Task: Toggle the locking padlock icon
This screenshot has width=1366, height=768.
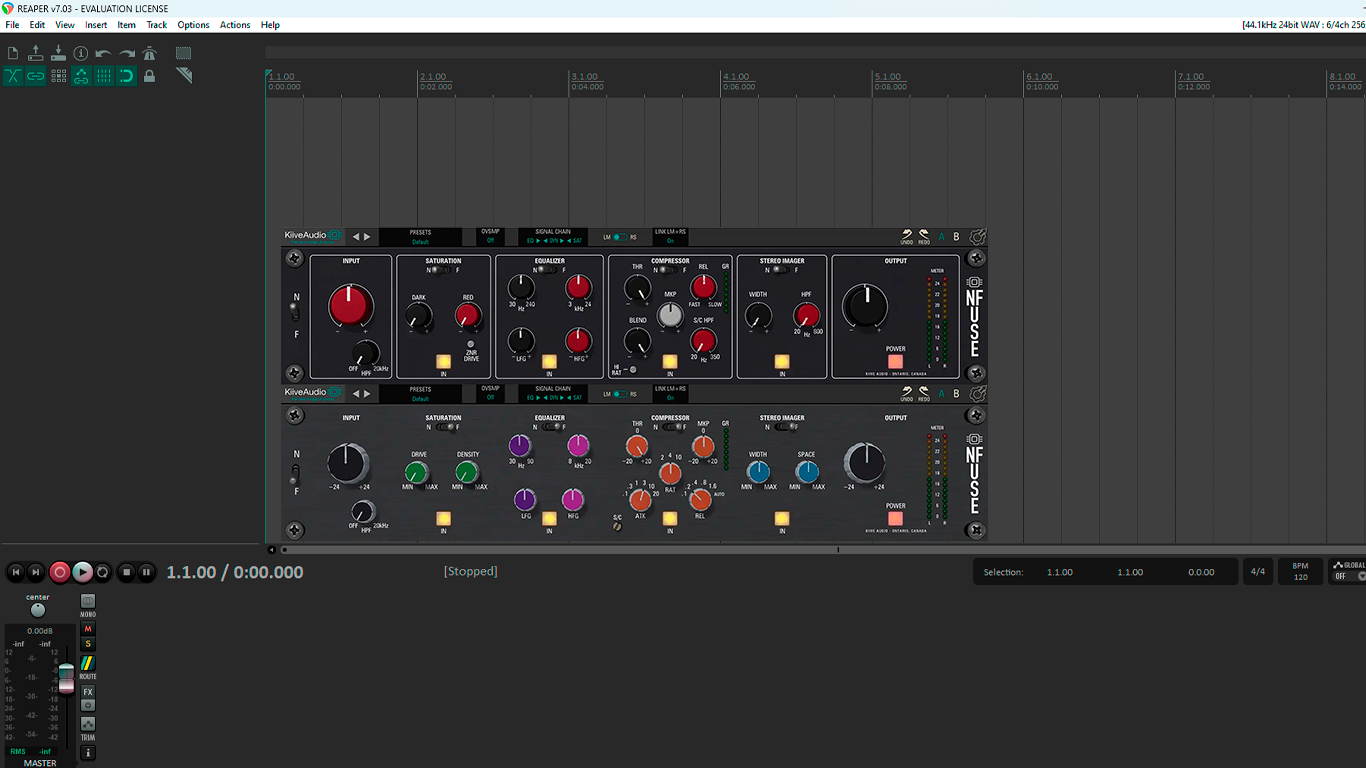Action: click(x=150, y=76)
